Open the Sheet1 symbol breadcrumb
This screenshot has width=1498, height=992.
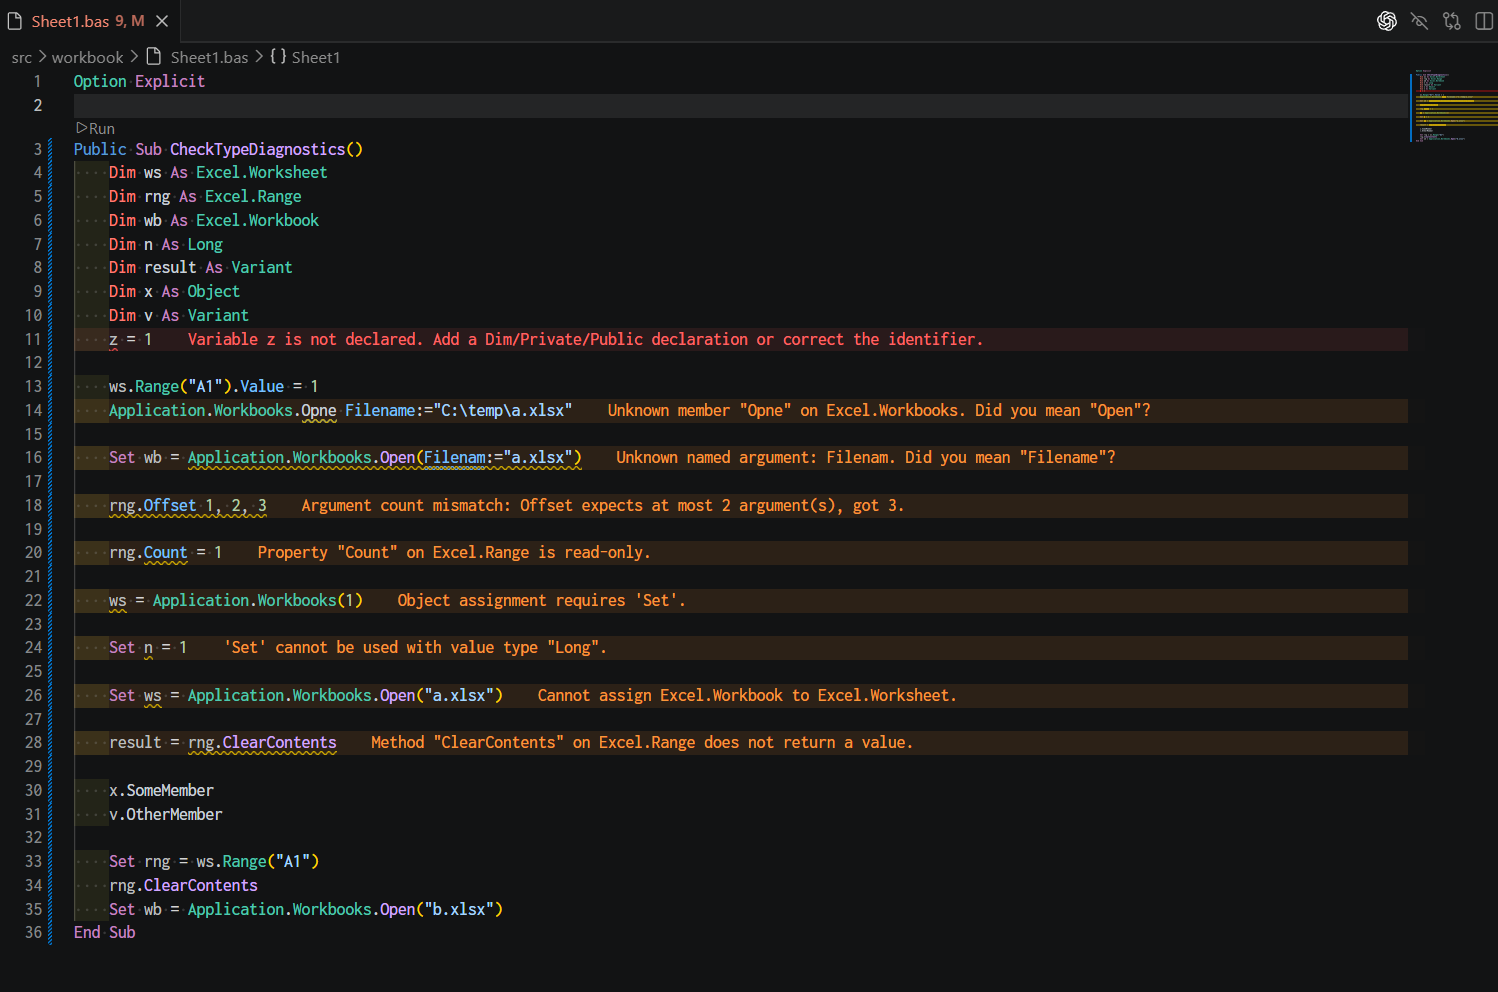pyautogui.click(x=316, y=58)
